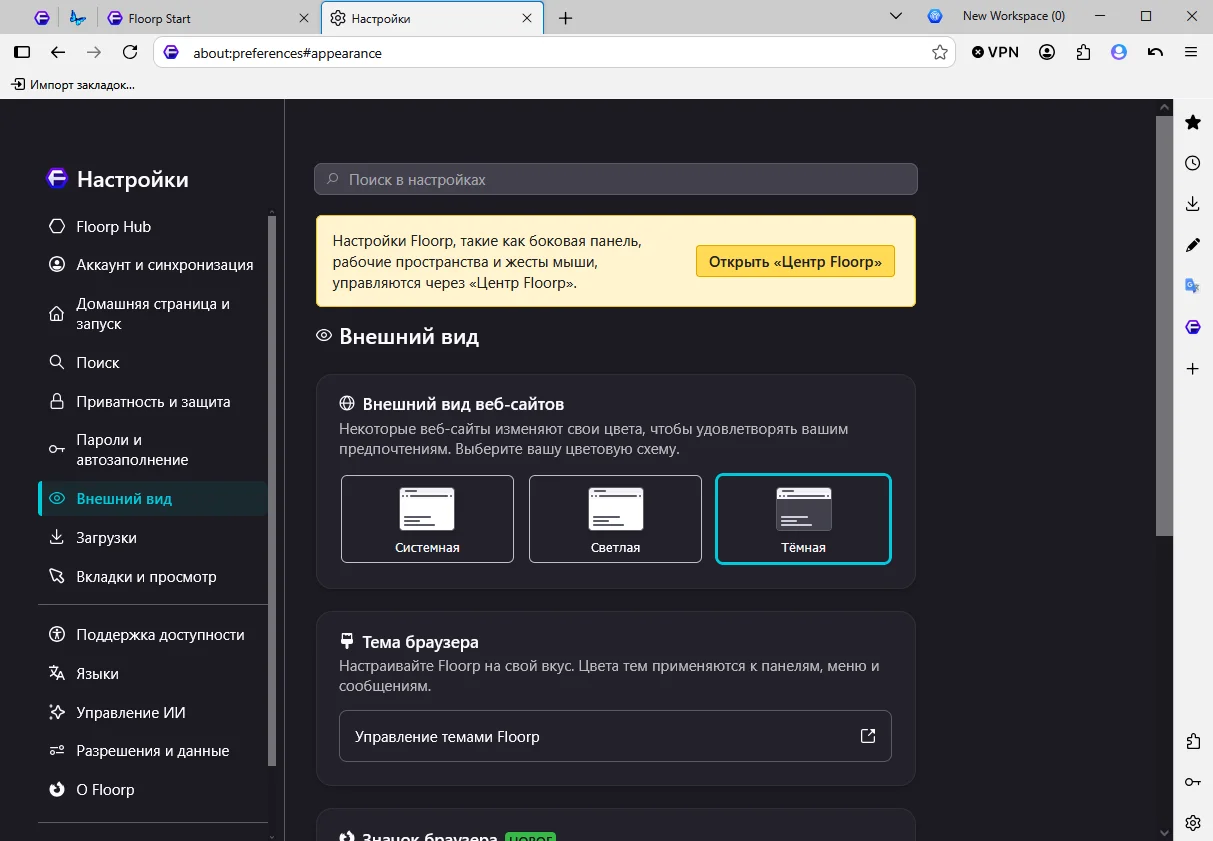Open the hamburger application menu
Screen dimensions: 1213x841
(x=1191, y=52)
